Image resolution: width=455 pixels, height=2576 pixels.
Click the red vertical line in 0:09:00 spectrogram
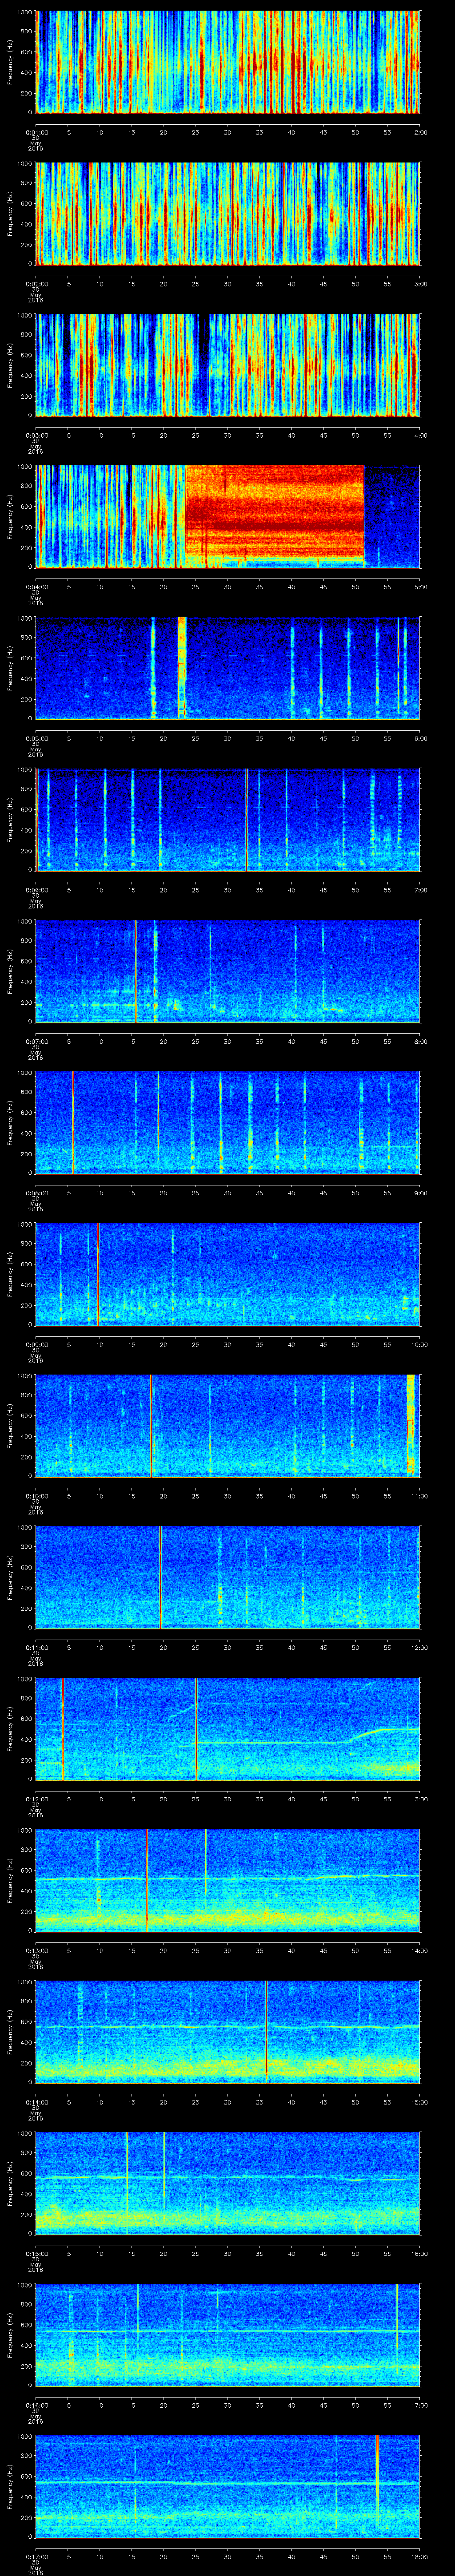[98, 1274]
